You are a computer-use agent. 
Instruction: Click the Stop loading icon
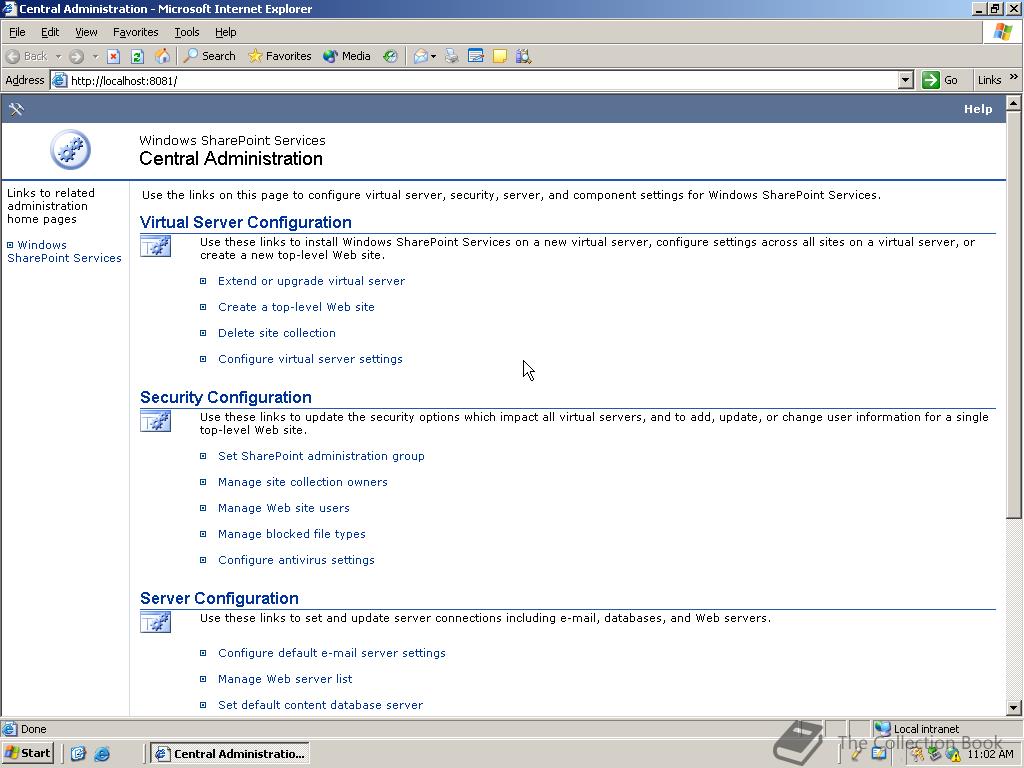[x=114, y=56]
